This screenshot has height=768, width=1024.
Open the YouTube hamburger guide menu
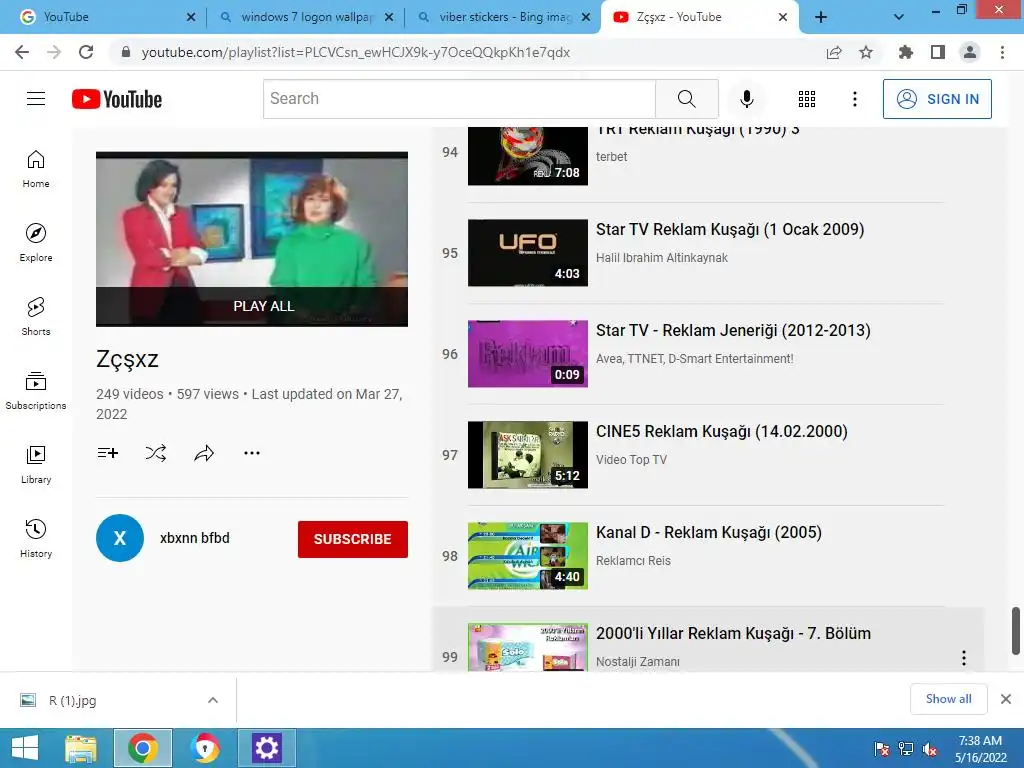click(x=36, y=99)
